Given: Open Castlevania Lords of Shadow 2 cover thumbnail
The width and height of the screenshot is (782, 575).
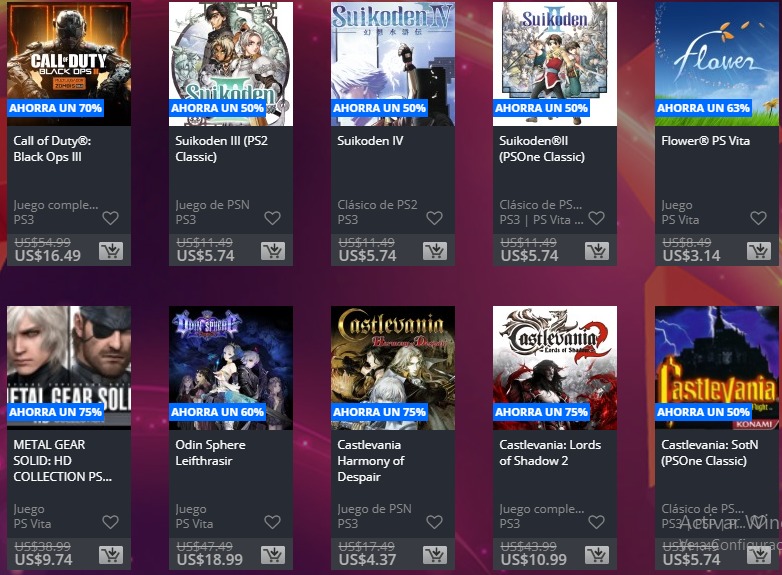Looking at the screenshot, I should (x=555, y=368).
